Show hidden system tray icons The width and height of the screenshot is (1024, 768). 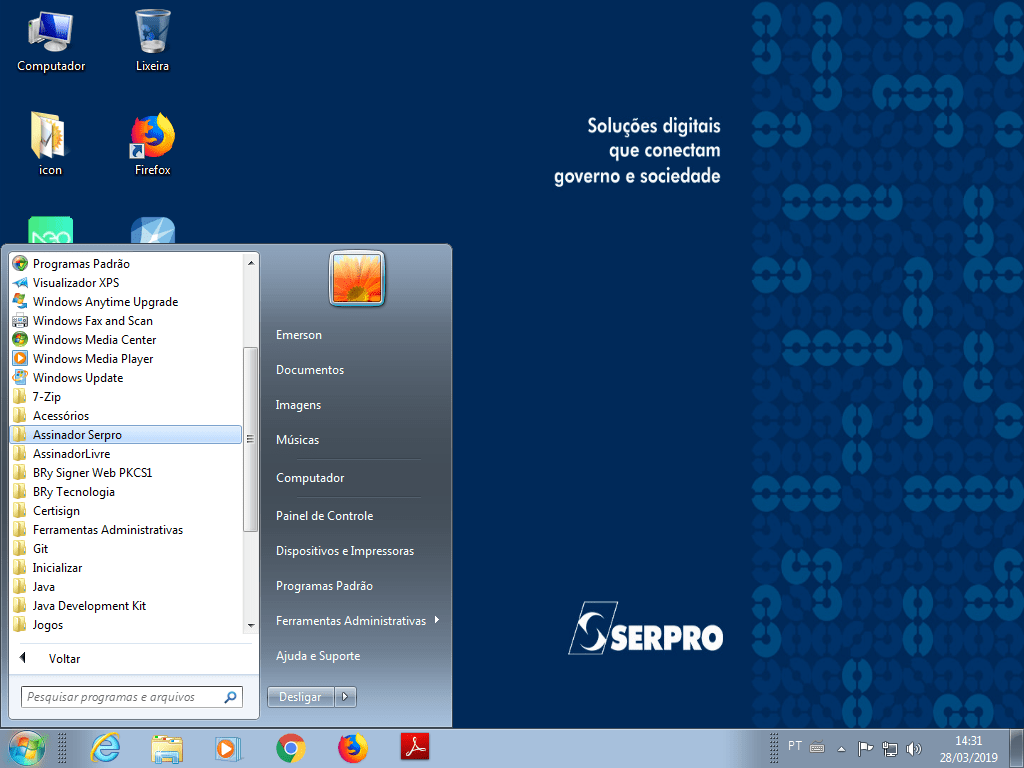click(841, 748)
